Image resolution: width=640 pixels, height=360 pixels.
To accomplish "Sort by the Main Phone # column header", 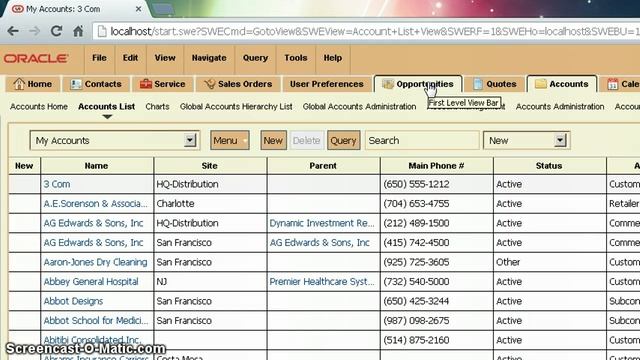I will 436,166.
